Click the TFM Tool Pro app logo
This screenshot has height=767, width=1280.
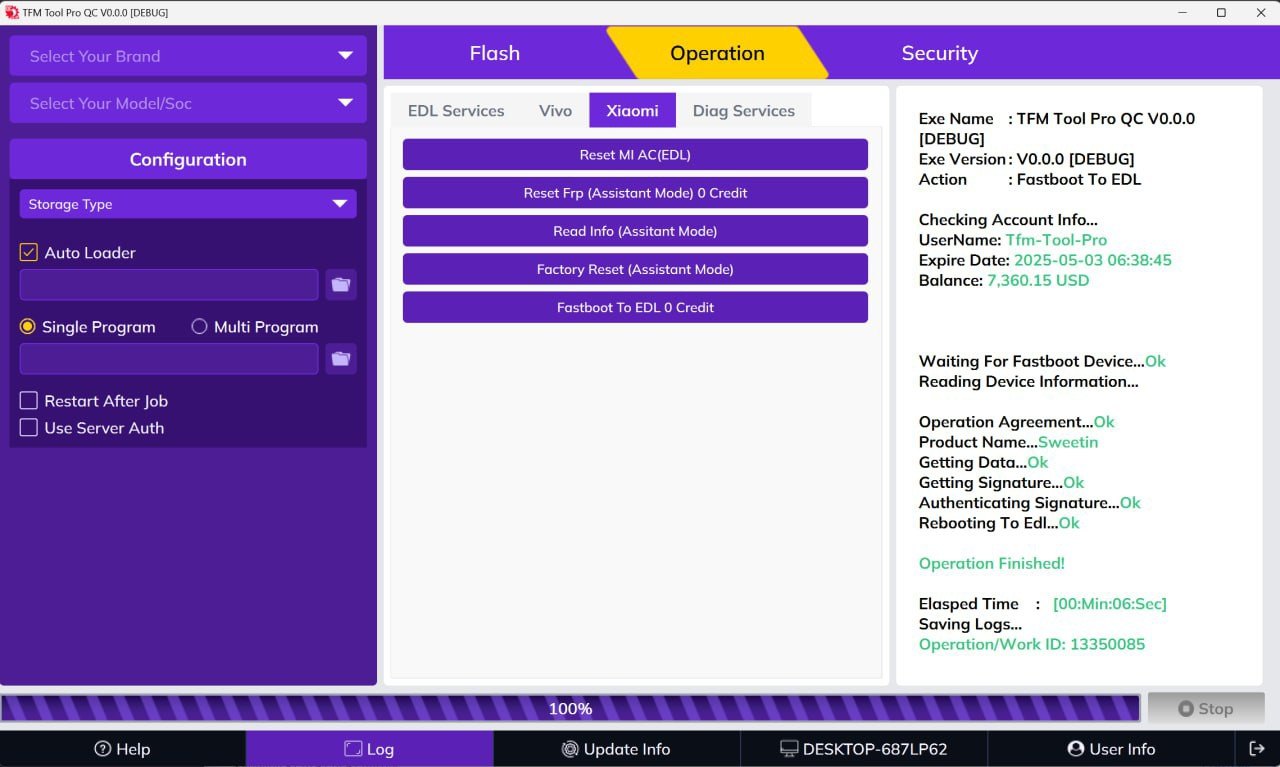pos(12,12)
